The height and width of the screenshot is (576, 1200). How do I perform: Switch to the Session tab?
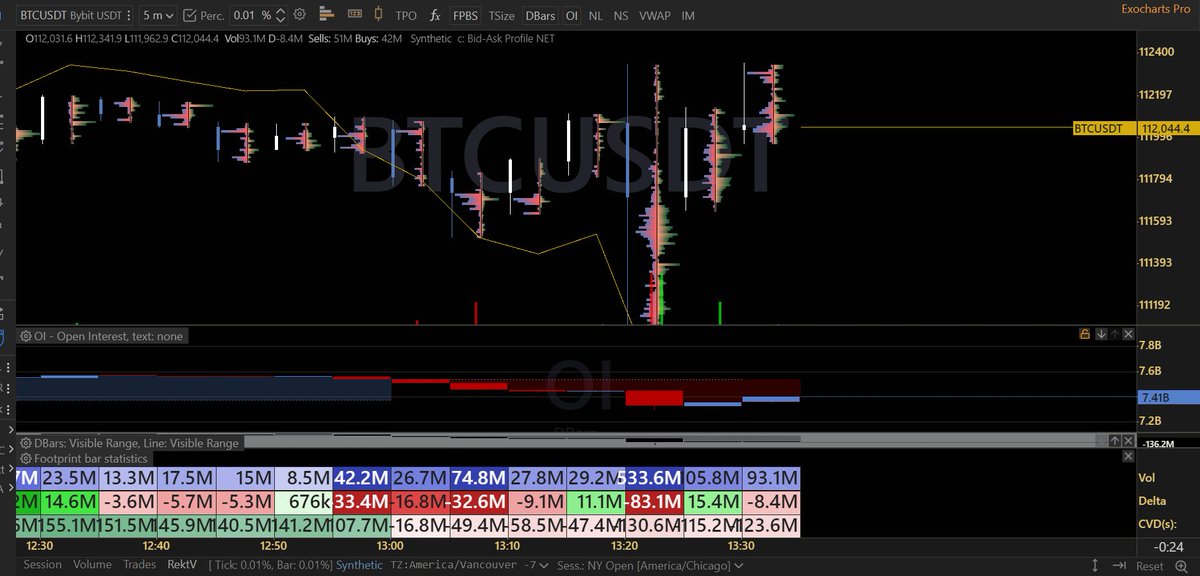[42, 564]
